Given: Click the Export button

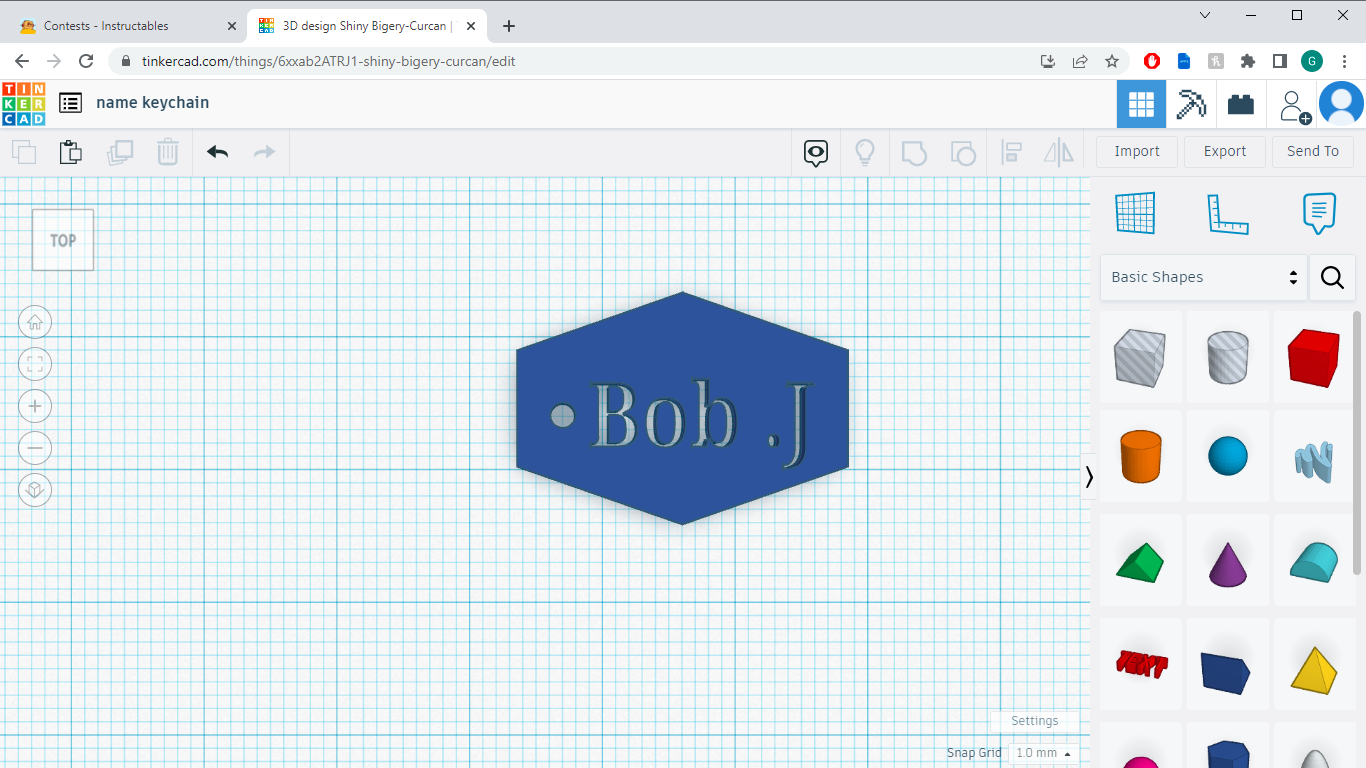Looking at the screenshot, I should [1224, 151].
